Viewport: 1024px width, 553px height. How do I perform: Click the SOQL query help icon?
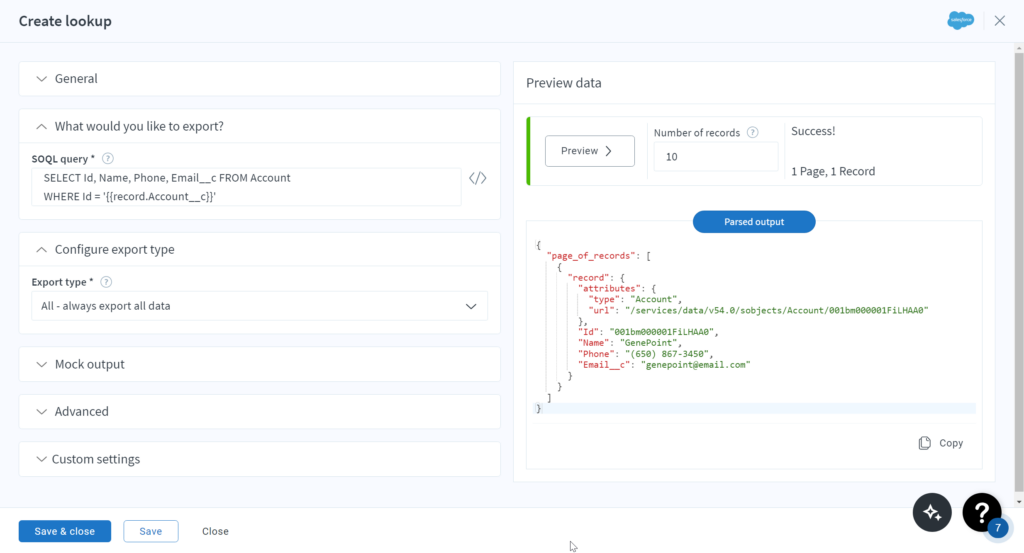tap(108, 158)
